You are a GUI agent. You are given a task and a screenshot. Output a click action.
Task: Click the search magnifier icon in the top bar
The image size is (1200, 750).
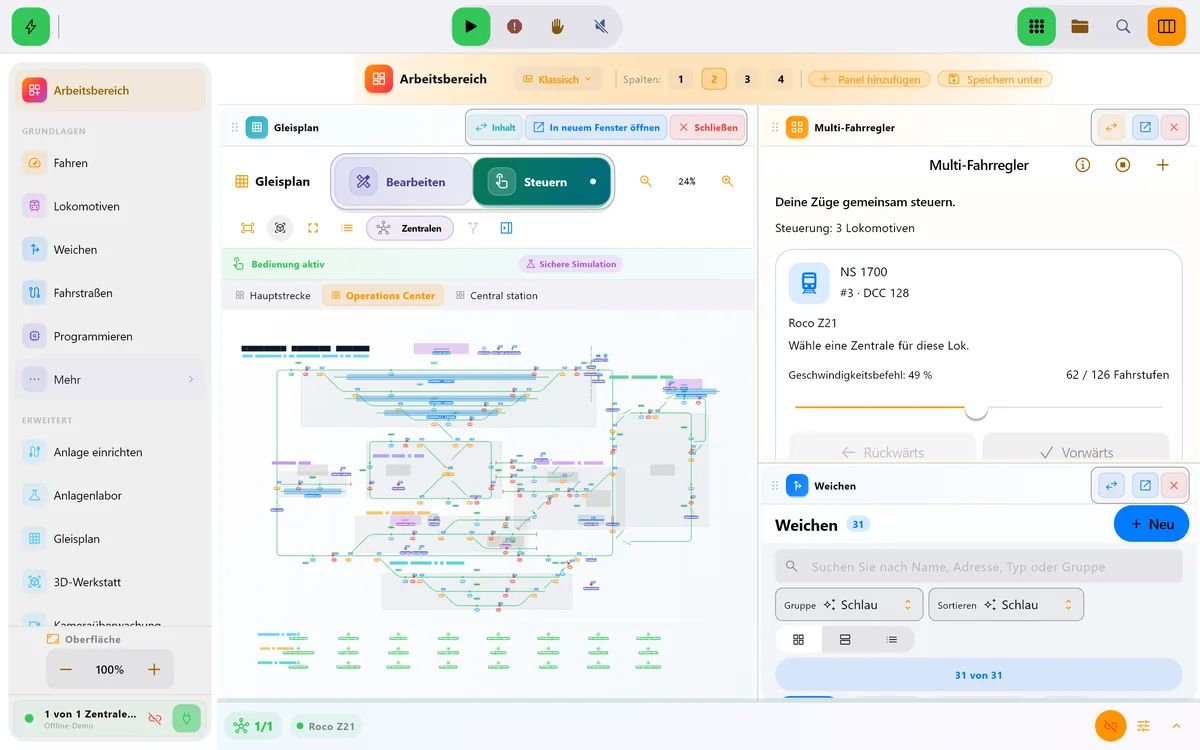point(1123,26)
